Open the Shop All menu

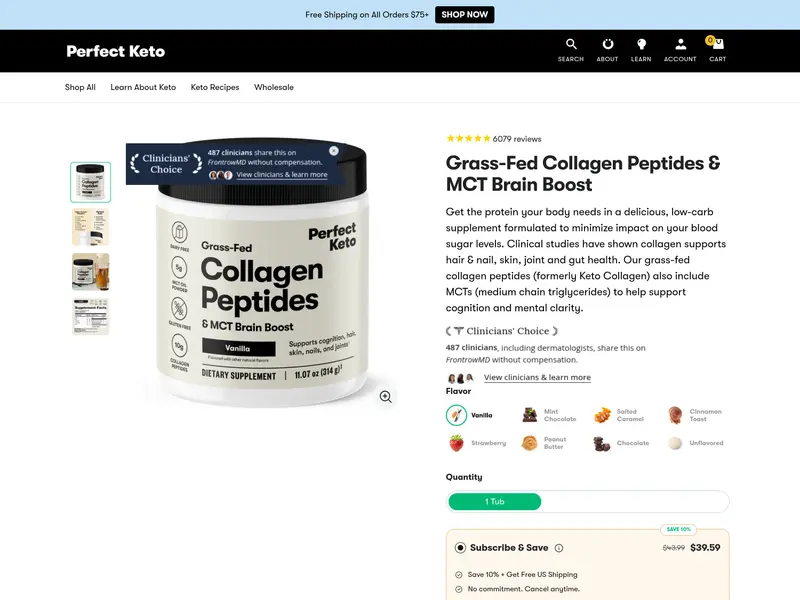click(80, 87)
